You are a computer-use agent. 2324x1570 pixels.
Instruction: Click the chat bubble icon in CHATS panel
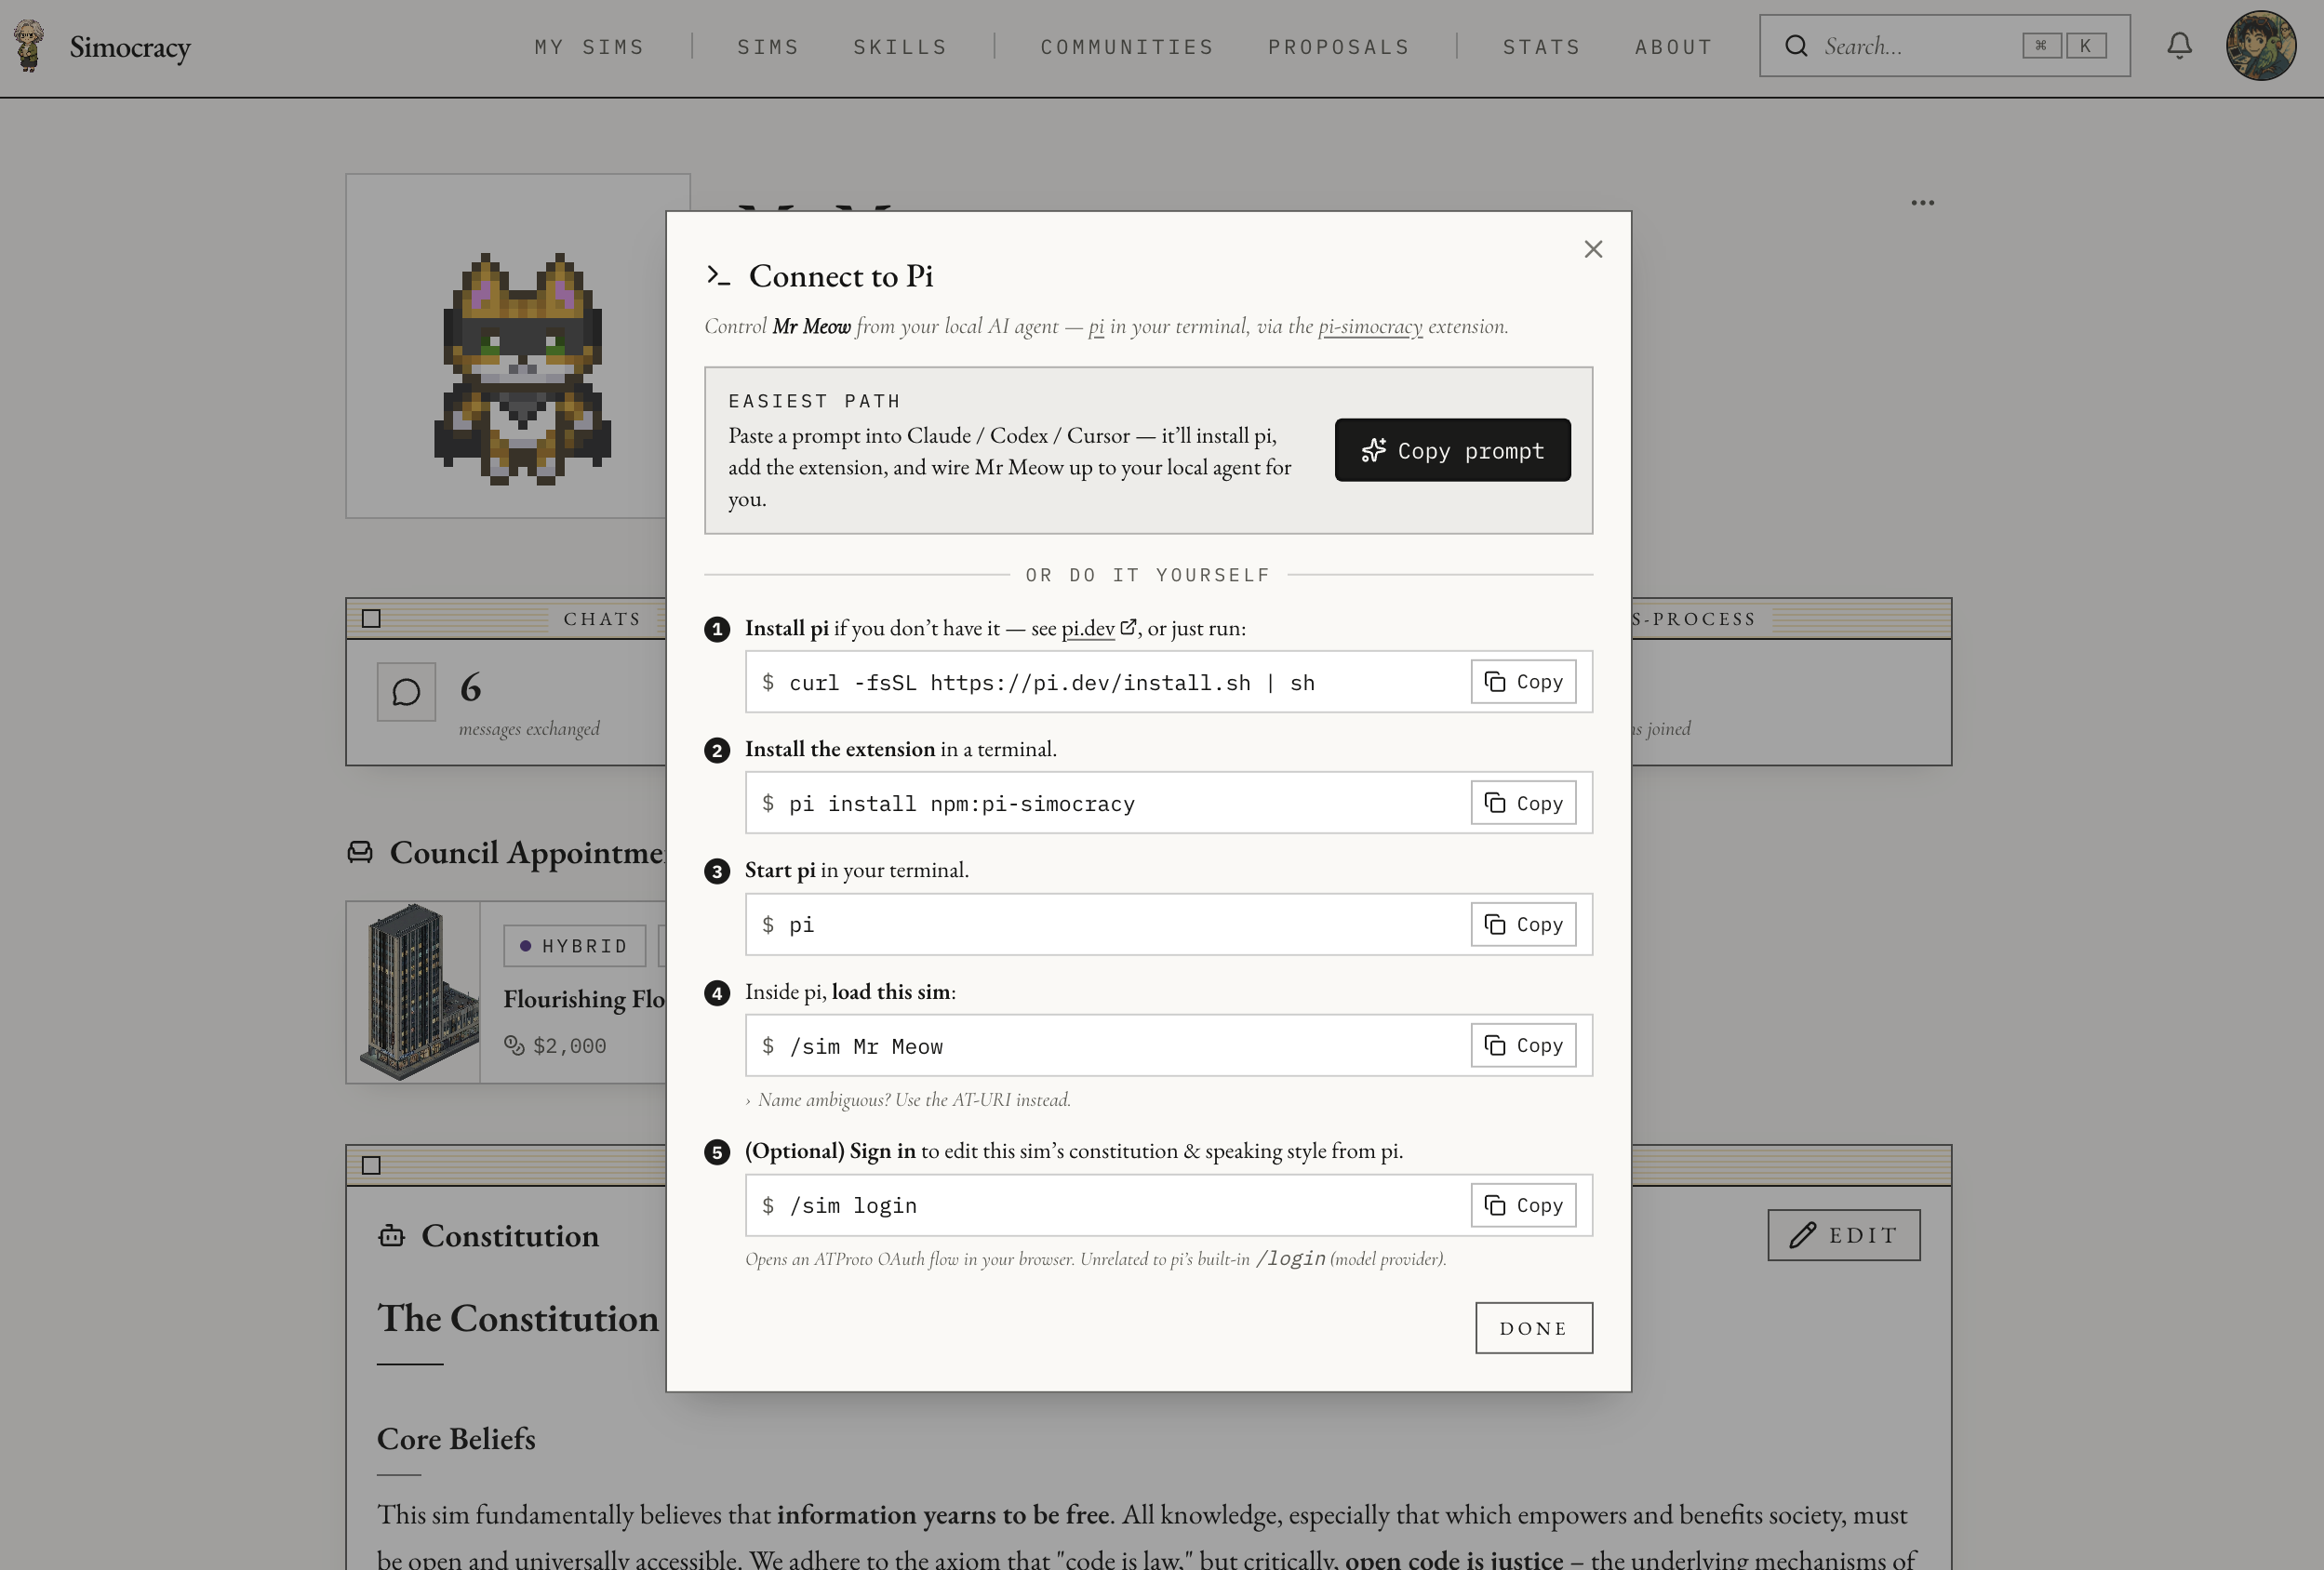406,692
